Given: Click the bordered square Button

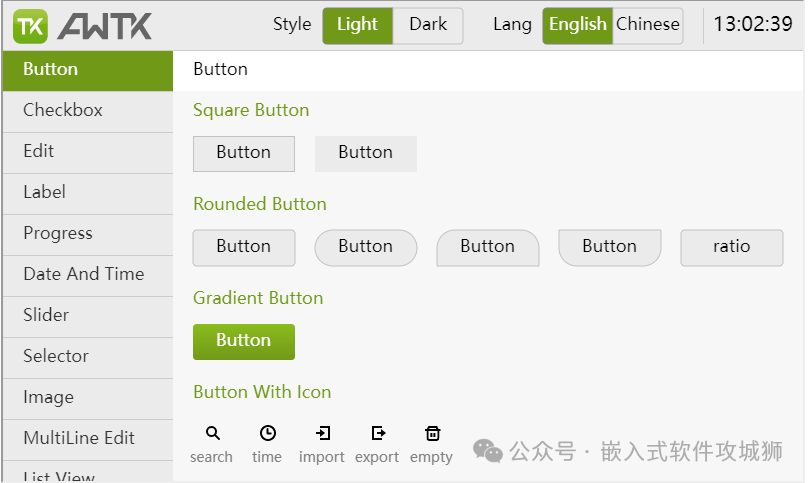Looking at the screenshot, I should click(244, 154).
